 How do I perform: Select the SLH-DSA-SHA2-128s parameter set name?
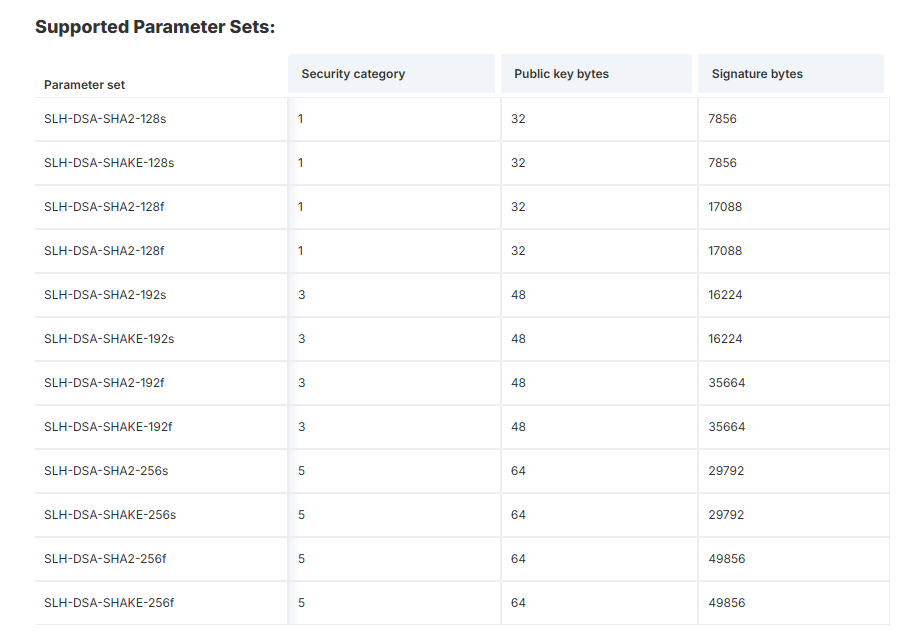tap(105, 119)
